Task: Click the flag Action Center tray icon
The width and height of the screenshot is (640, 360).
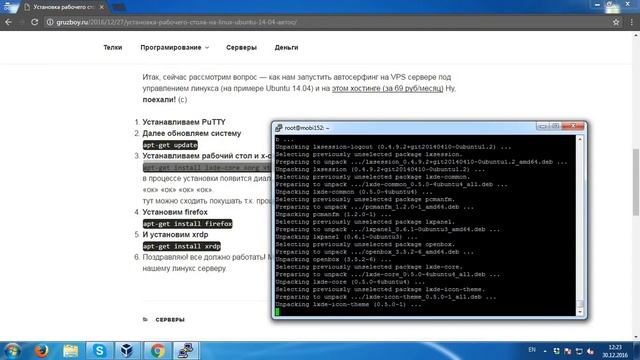Action: (568, 351)
